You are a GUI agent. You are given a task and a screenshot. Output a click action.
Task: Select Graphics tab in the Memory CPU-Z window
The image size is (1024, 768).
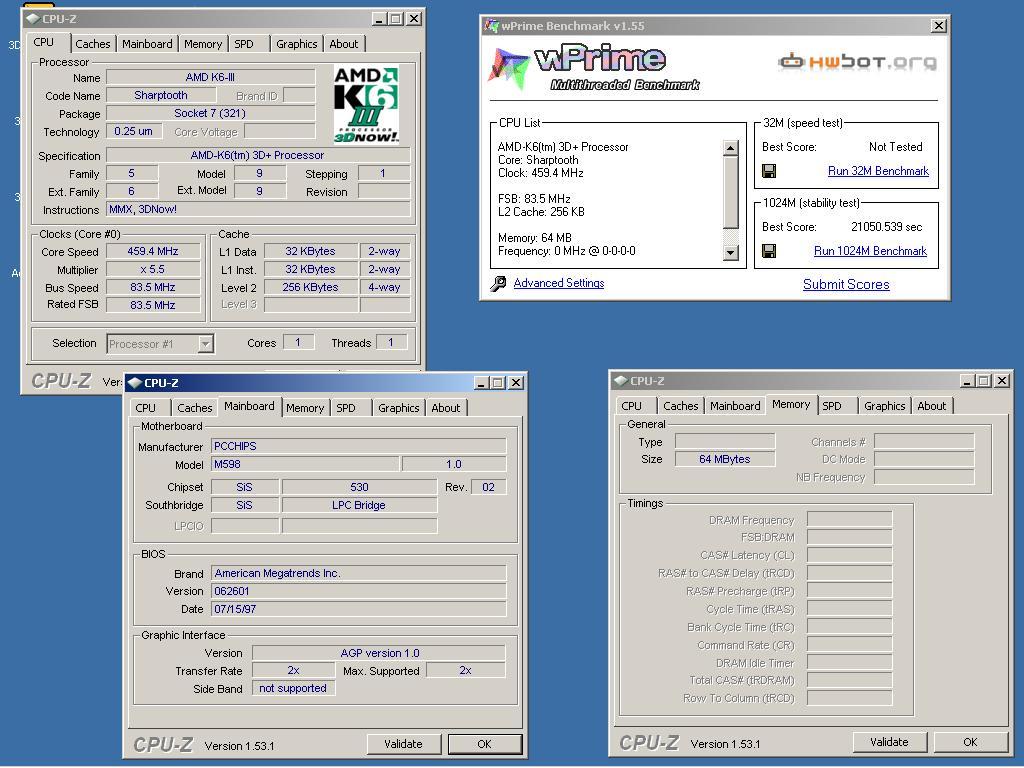(884, 406)
